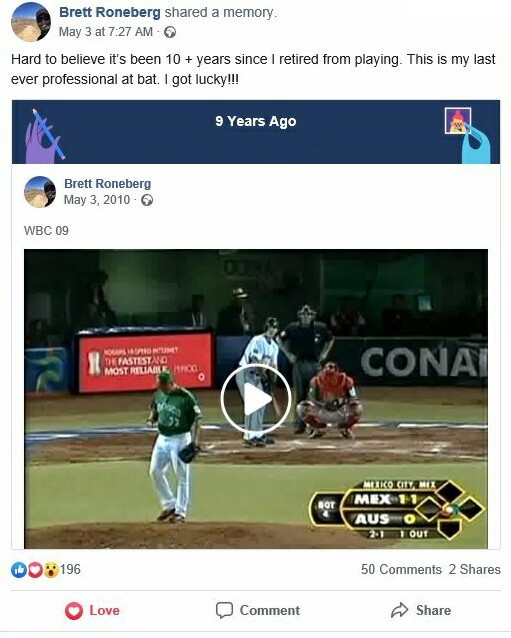Open the 2 Shares link

[475, 569]
